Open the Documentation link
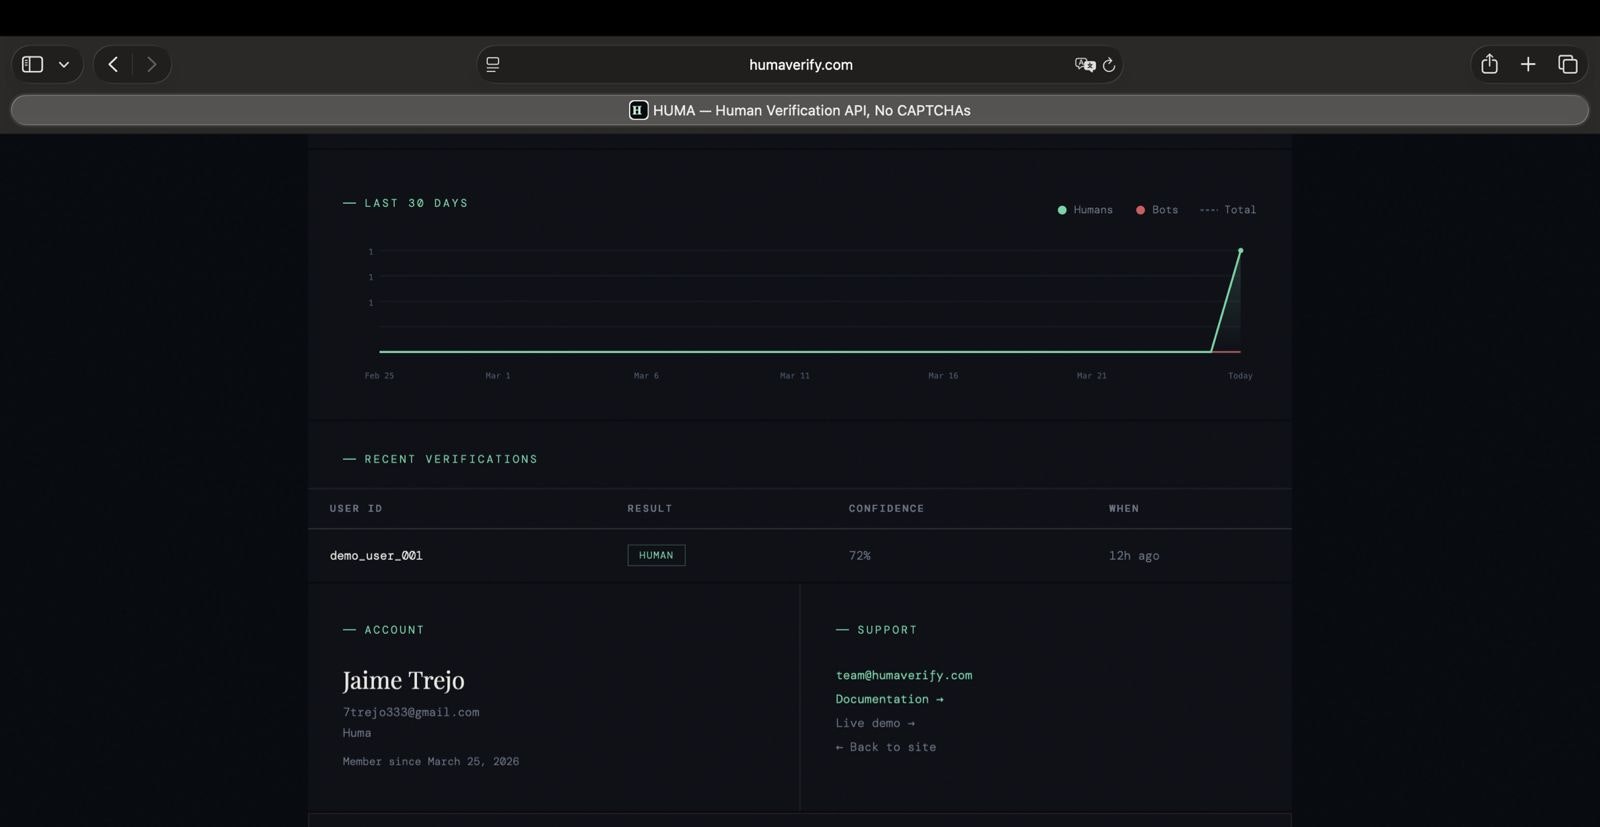The height and width of the screenshot is (827, 1600). coord(889,699)
